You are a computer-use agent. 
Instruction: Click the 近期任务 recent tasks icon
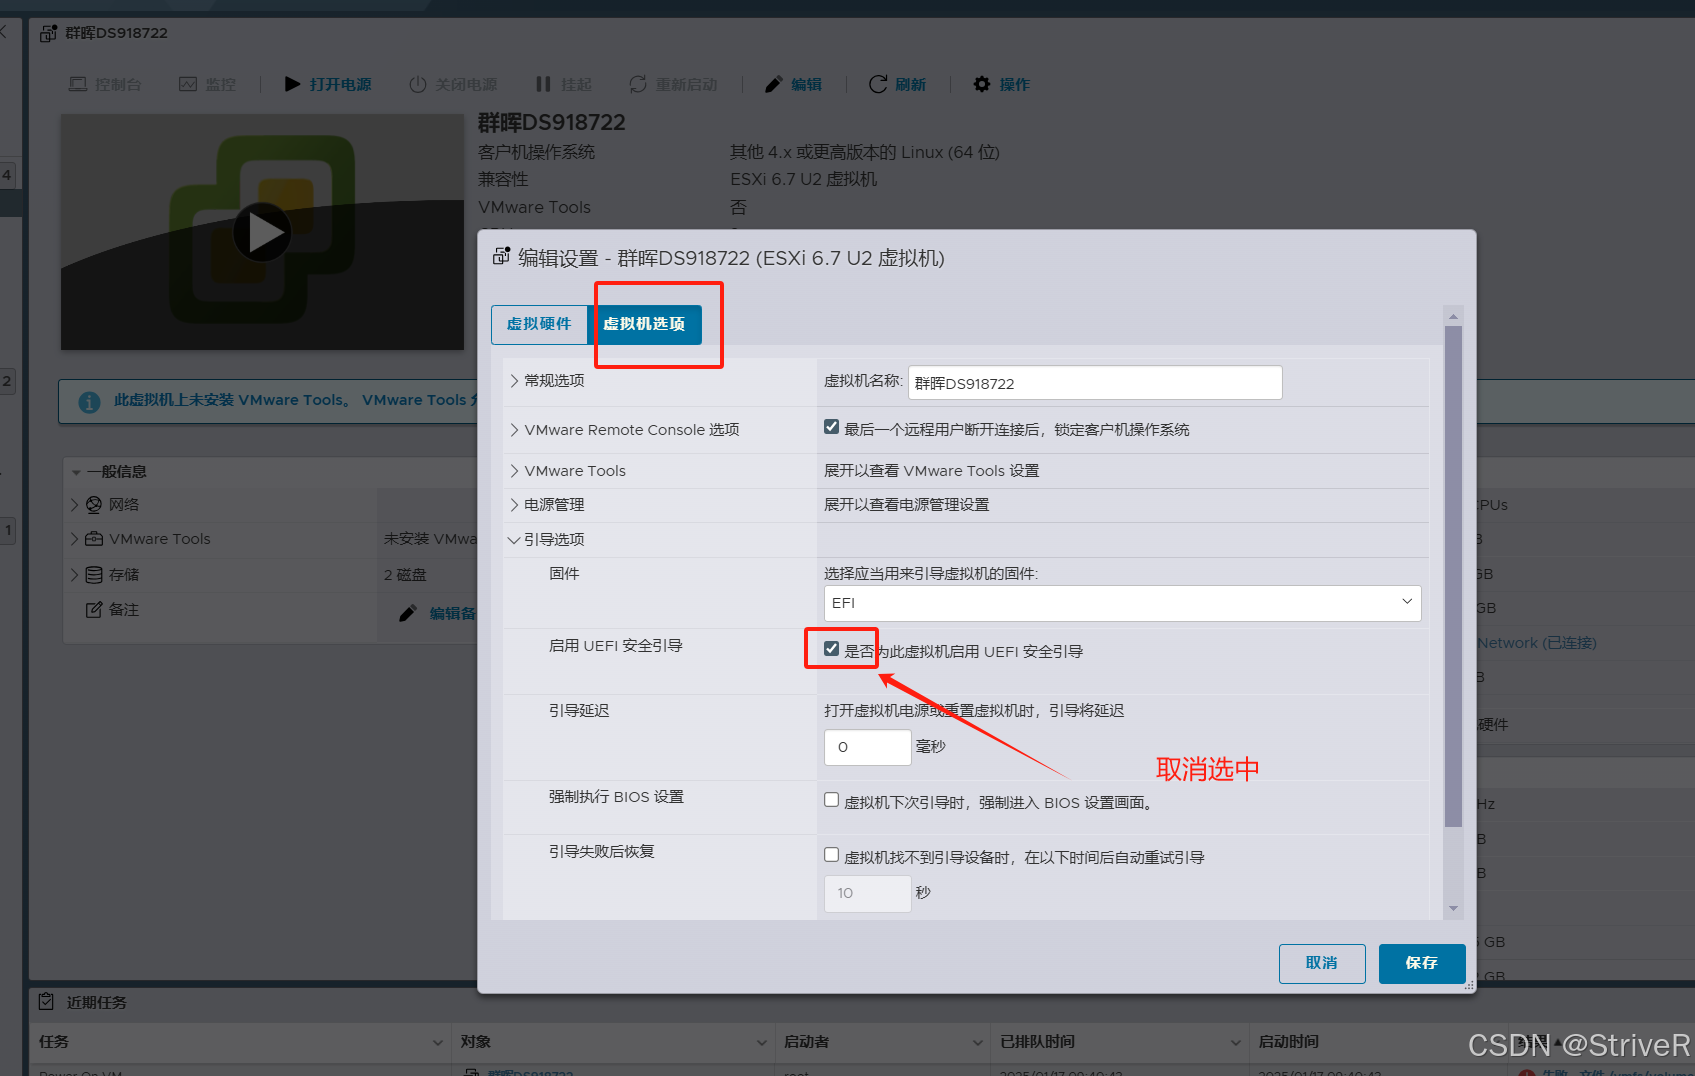[46, 1001]
